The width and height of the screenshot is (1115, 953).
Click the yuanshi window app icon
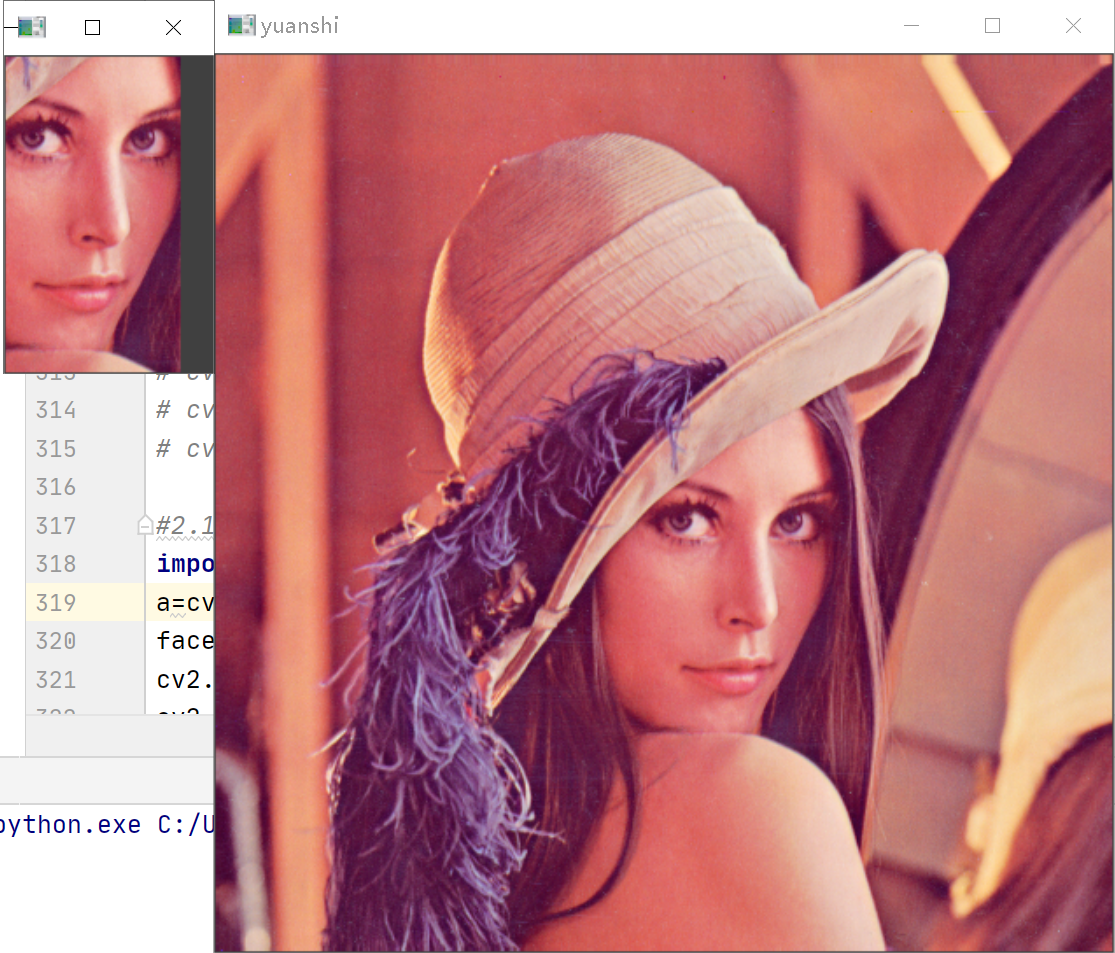[x=241, y=25]
